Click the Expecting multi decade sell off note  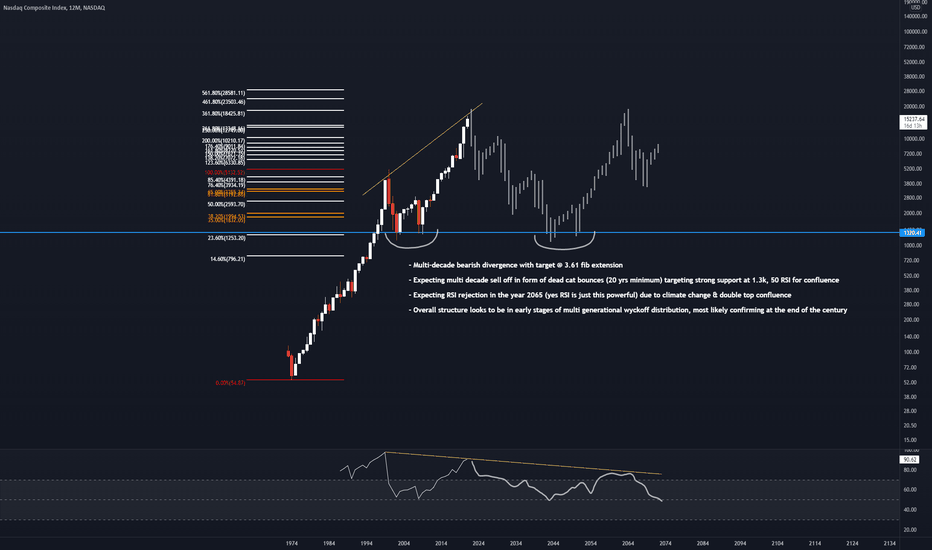[x=624, y=280]
